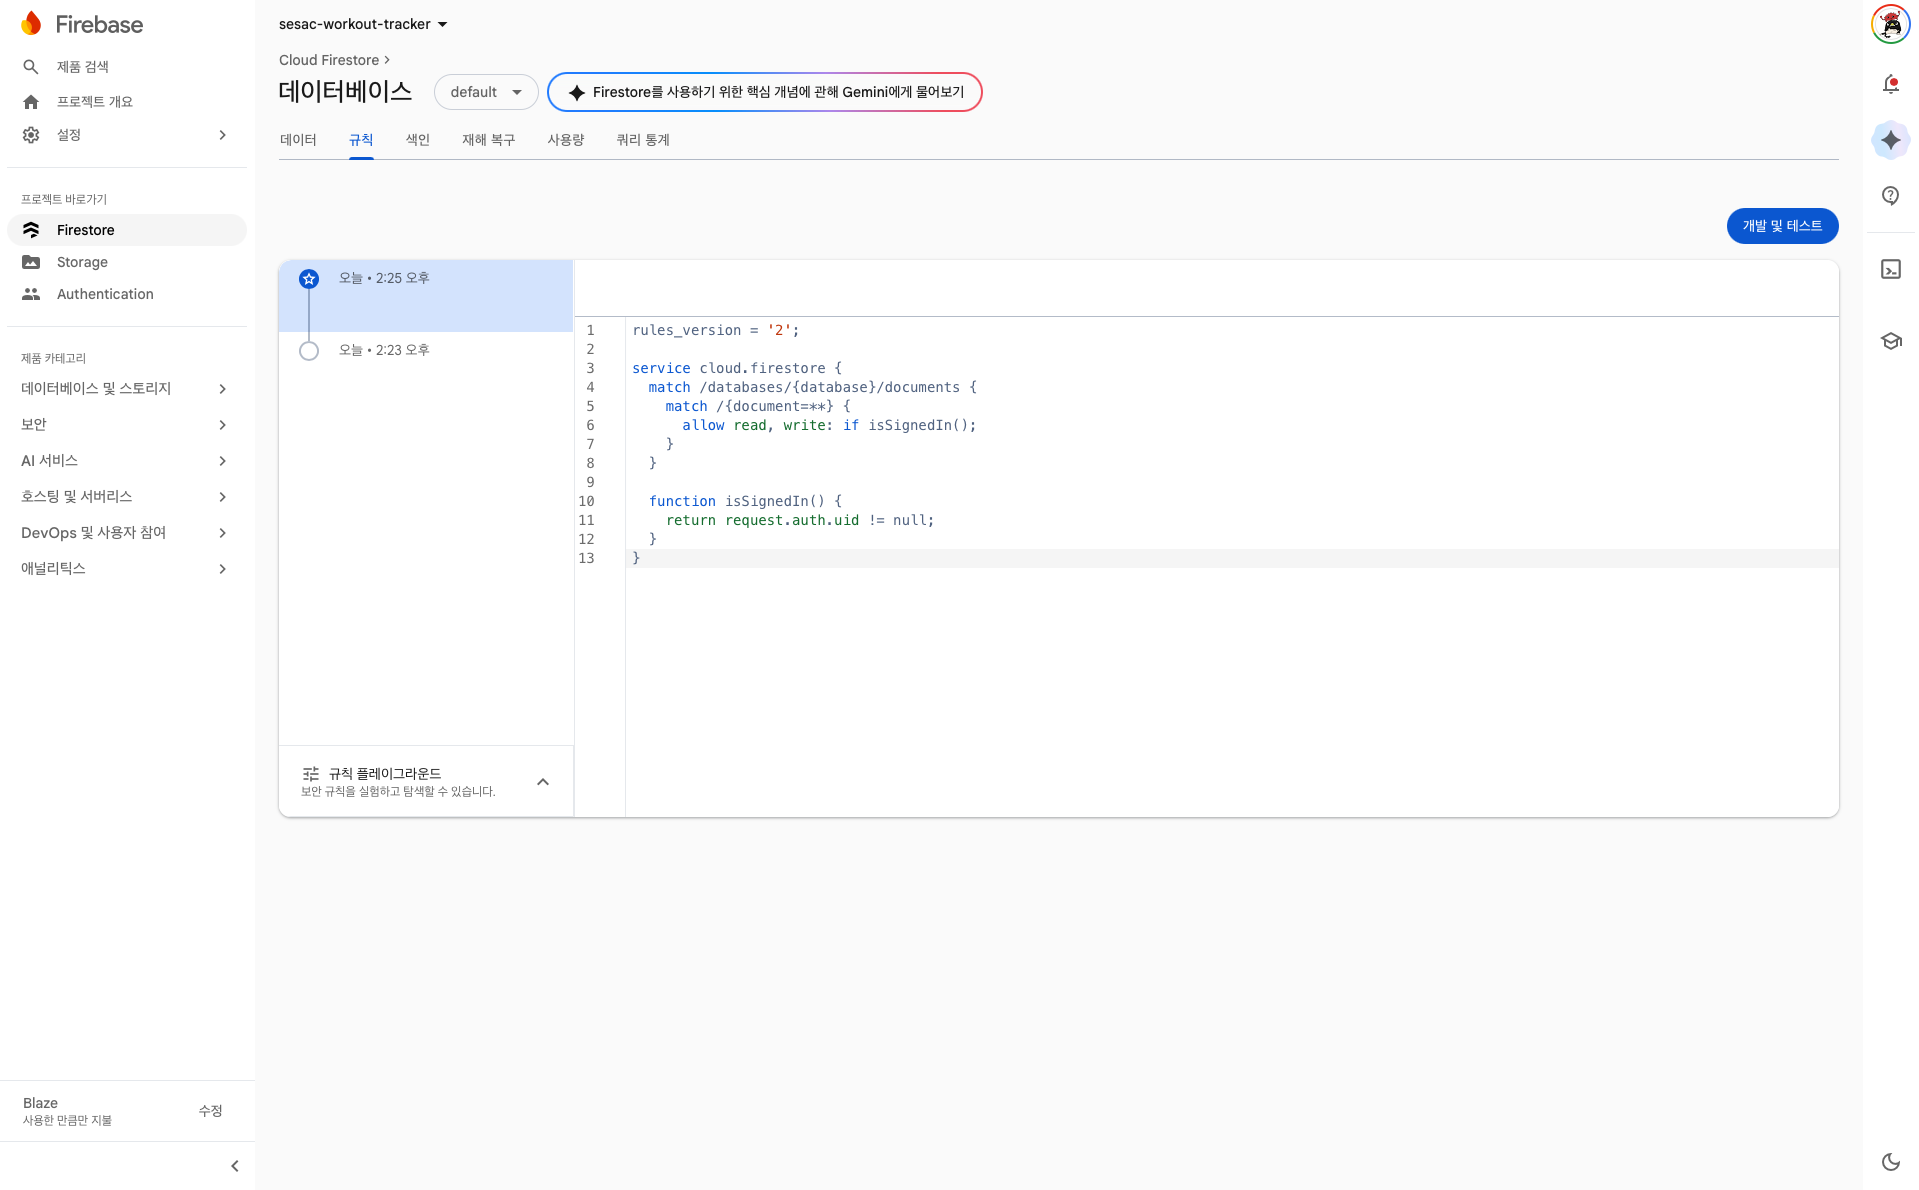Switch to the 재해 복구 tab
This screenshot has height=1190, width=1919.
pyautogui.click(x=488, y=140)
